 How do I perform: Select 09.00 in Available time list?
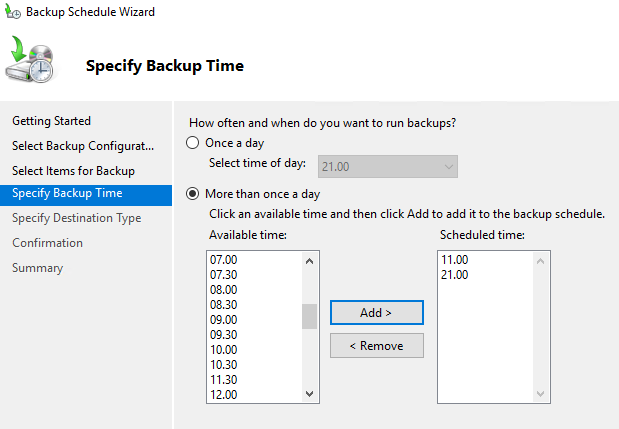(x=223, y=319)
